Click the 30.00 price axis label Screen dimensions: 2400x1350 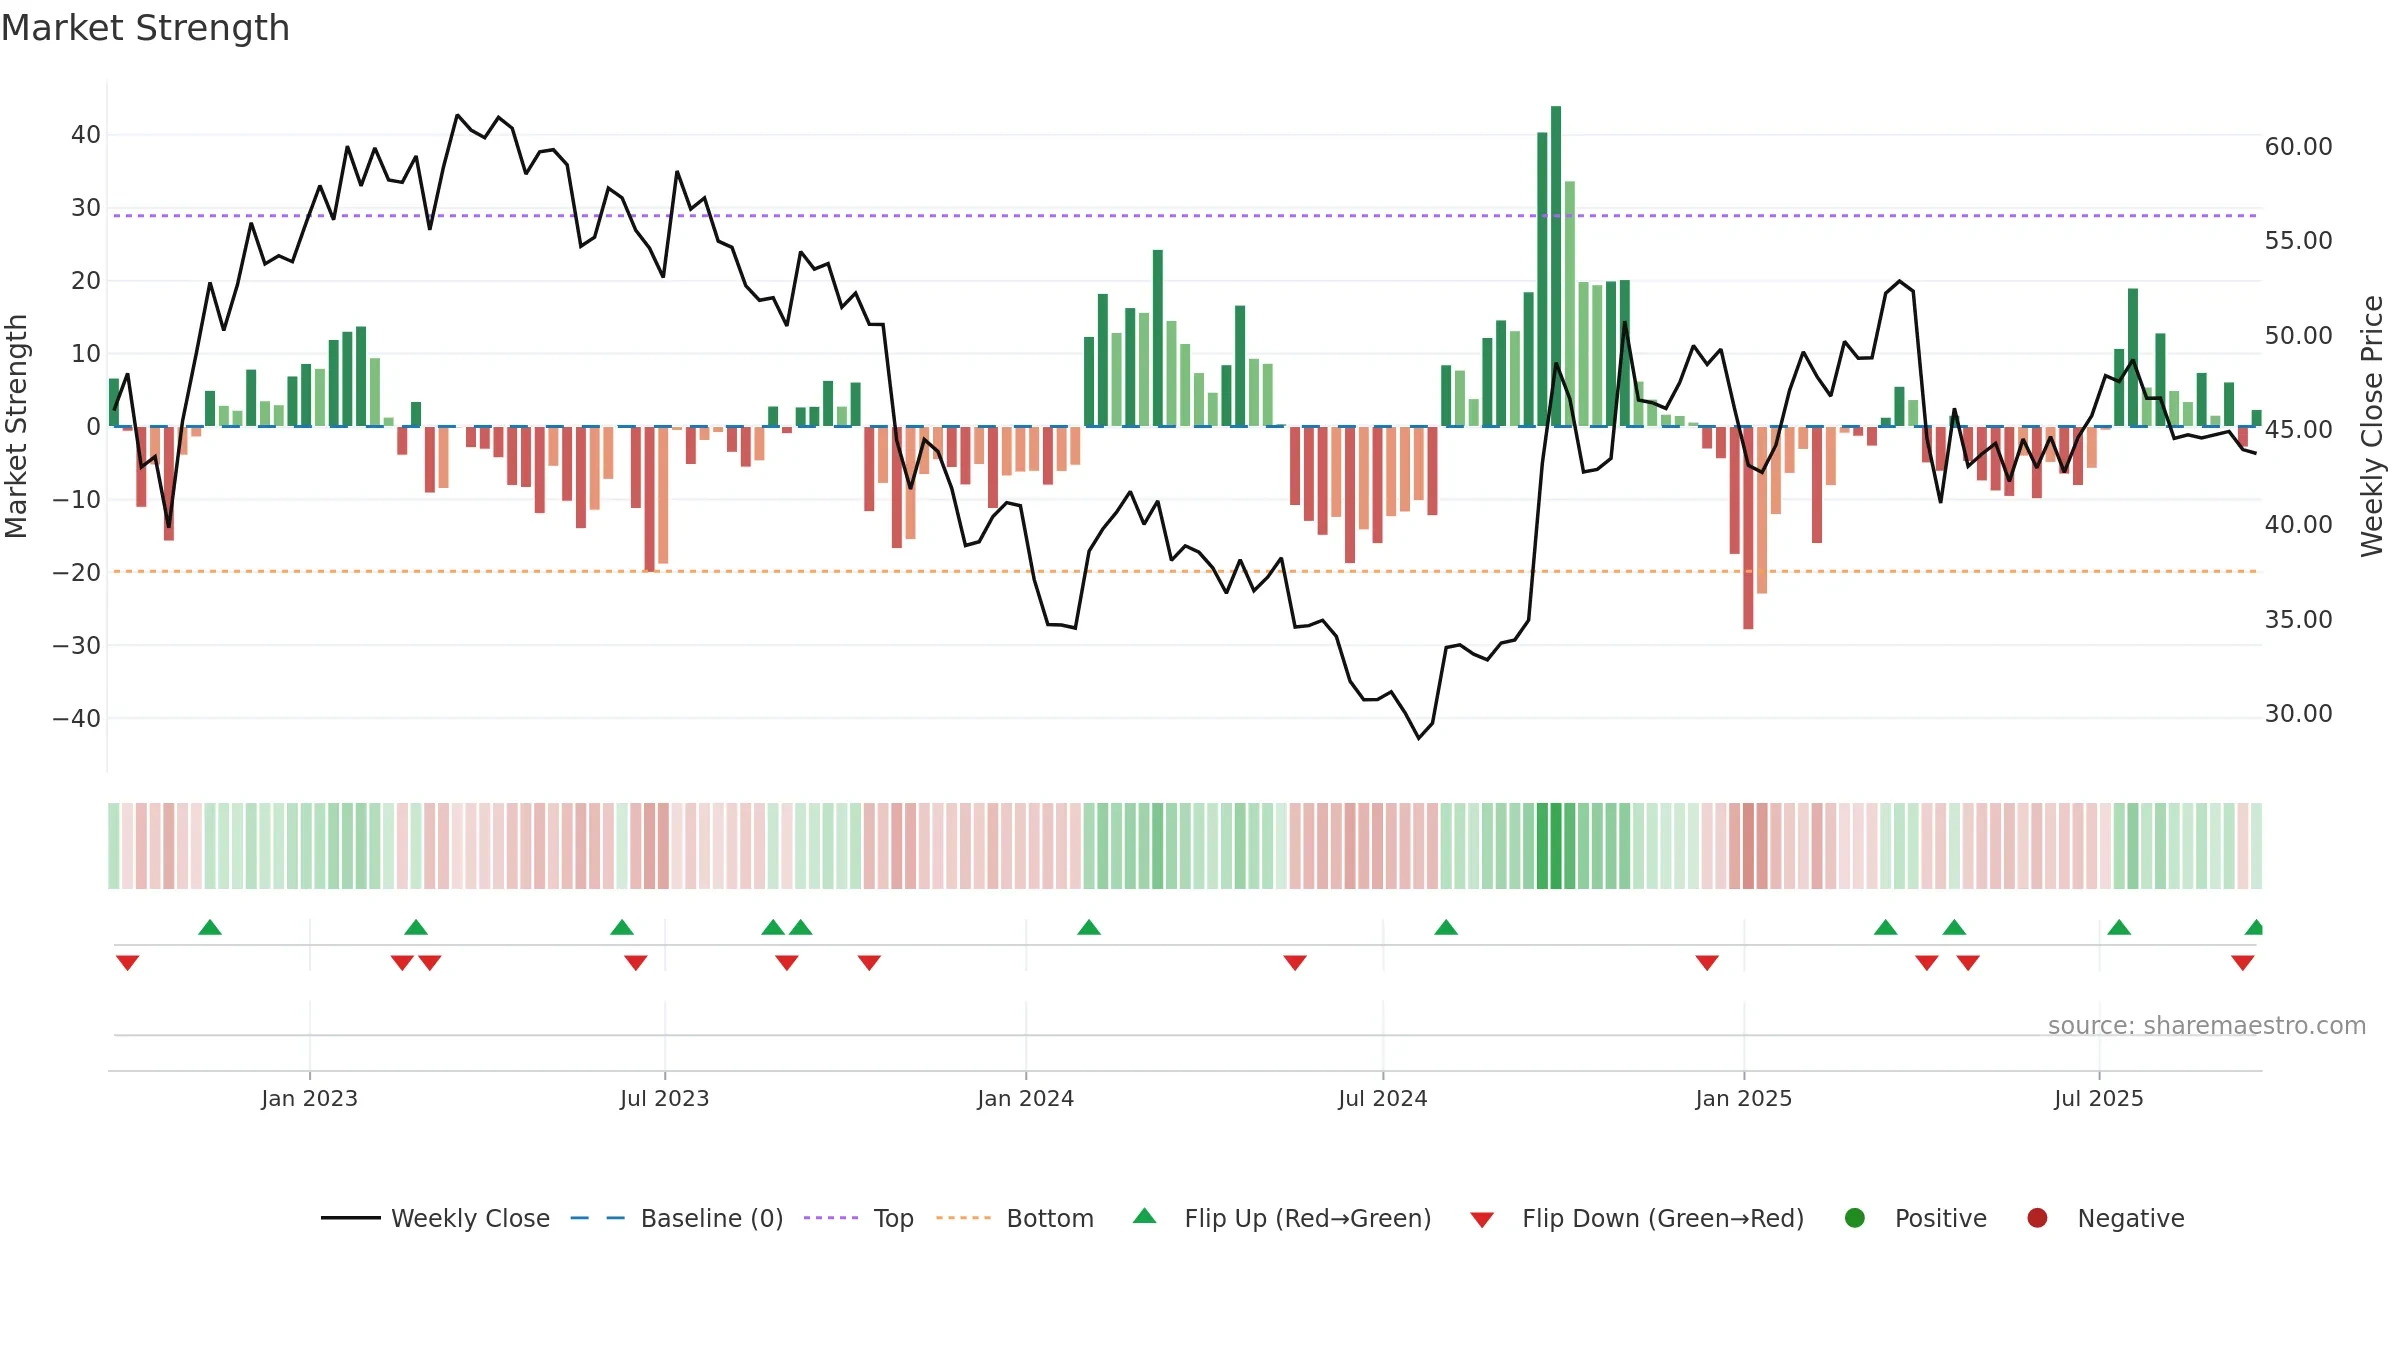[x=2298, y=714]
